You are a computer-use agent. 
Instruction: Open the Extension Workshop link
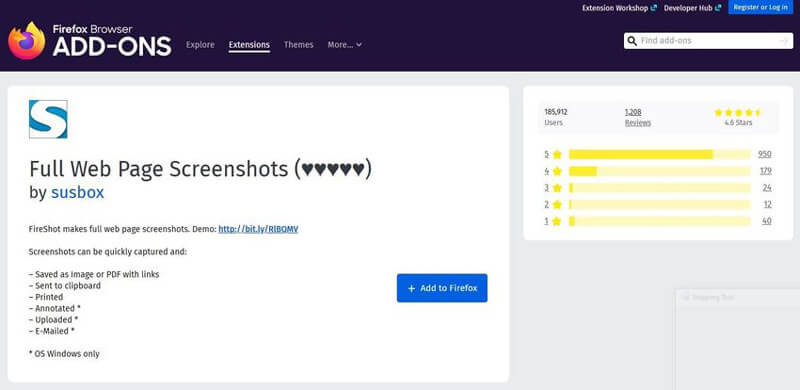[619, 8]
